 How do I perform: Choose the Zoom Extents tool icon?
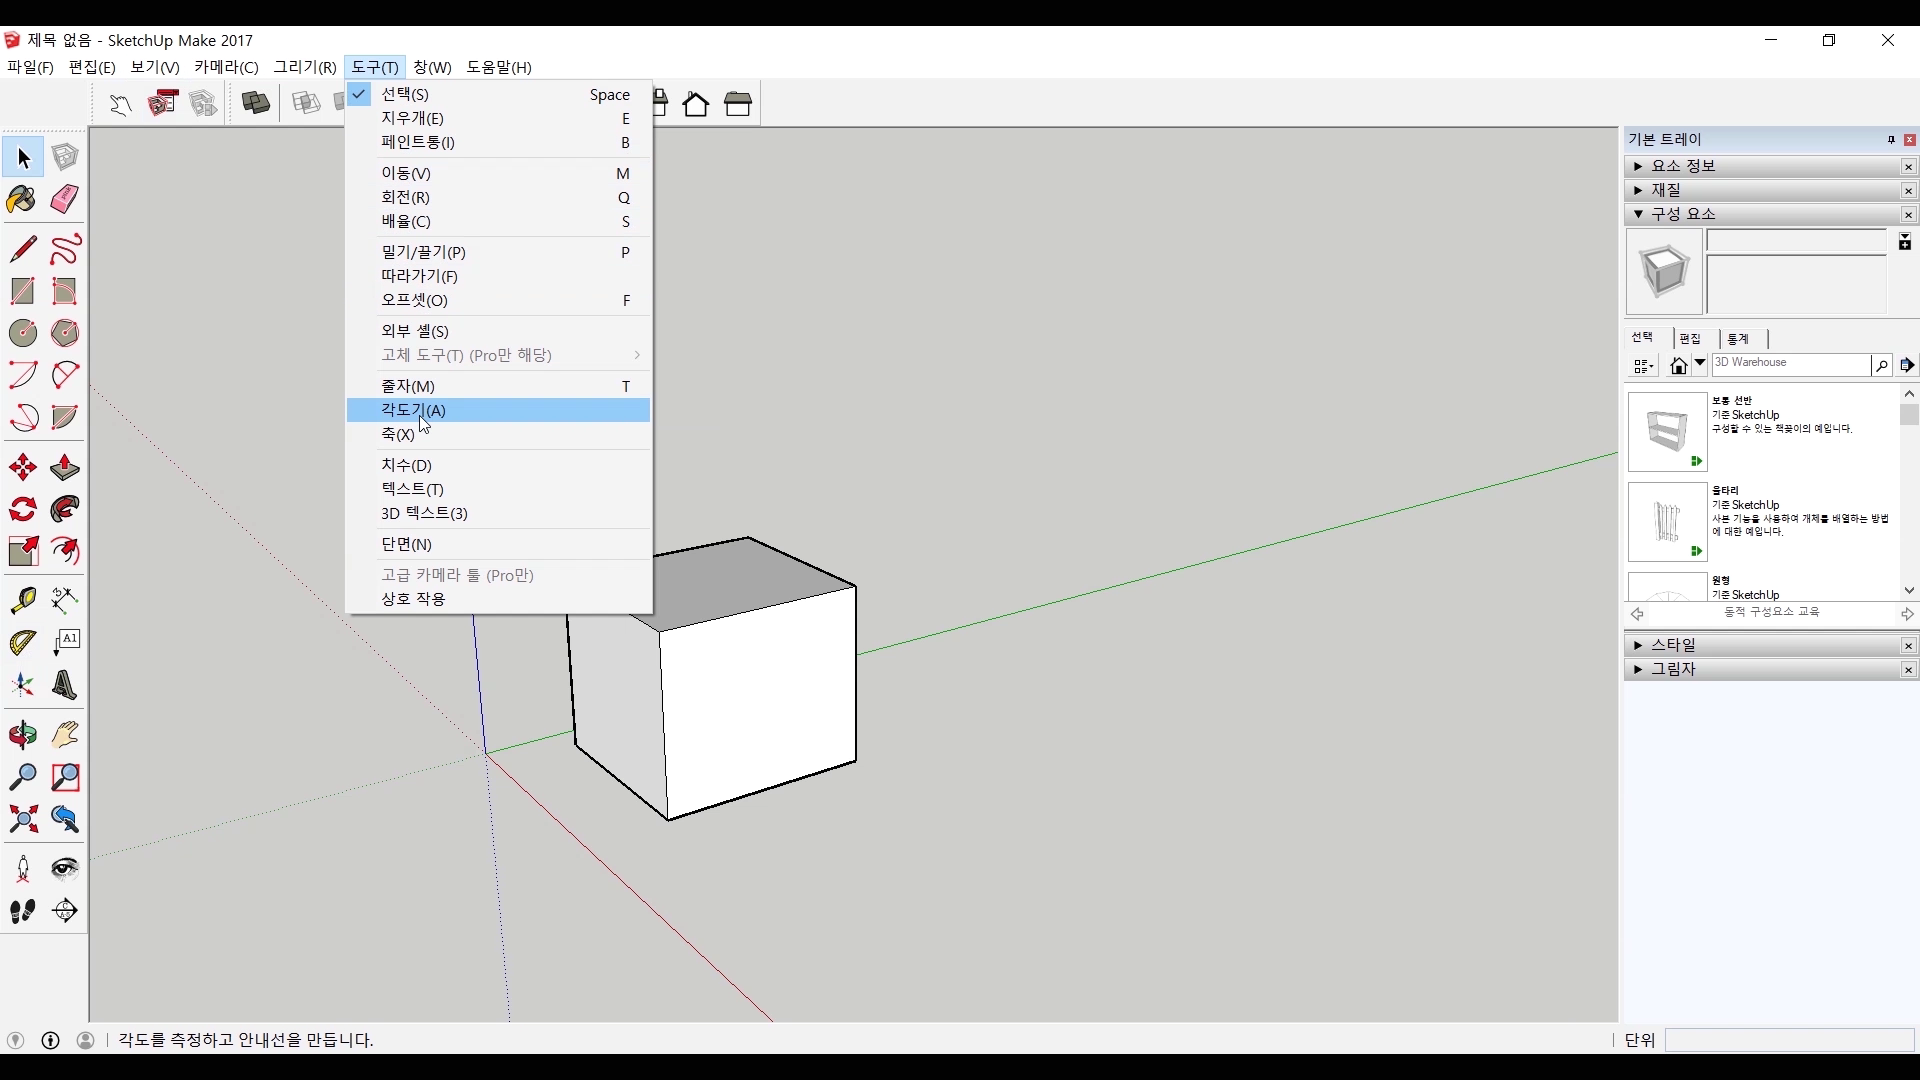[22, 820]
